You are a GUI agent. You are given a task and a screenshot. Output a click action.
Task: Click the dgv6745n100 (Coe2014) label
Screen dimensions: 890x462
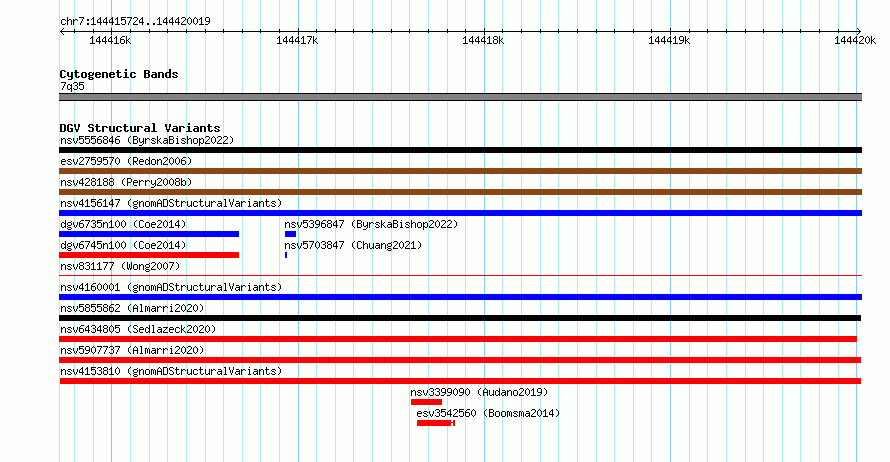(x=123, y=245)
